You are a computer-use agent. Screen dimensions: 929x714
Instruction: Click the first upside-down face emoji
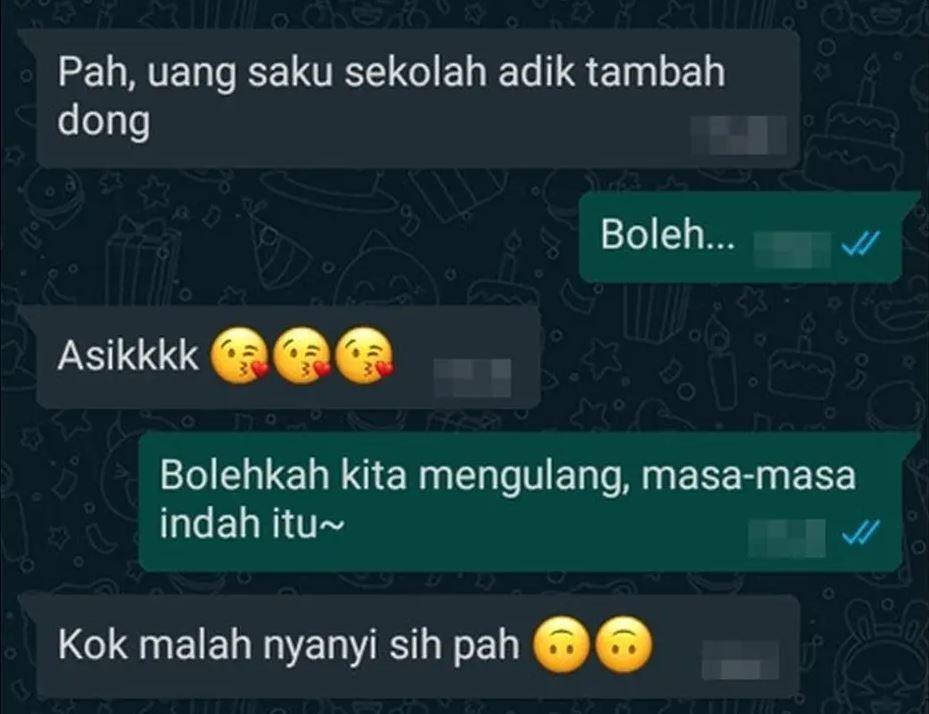[562, 645]
